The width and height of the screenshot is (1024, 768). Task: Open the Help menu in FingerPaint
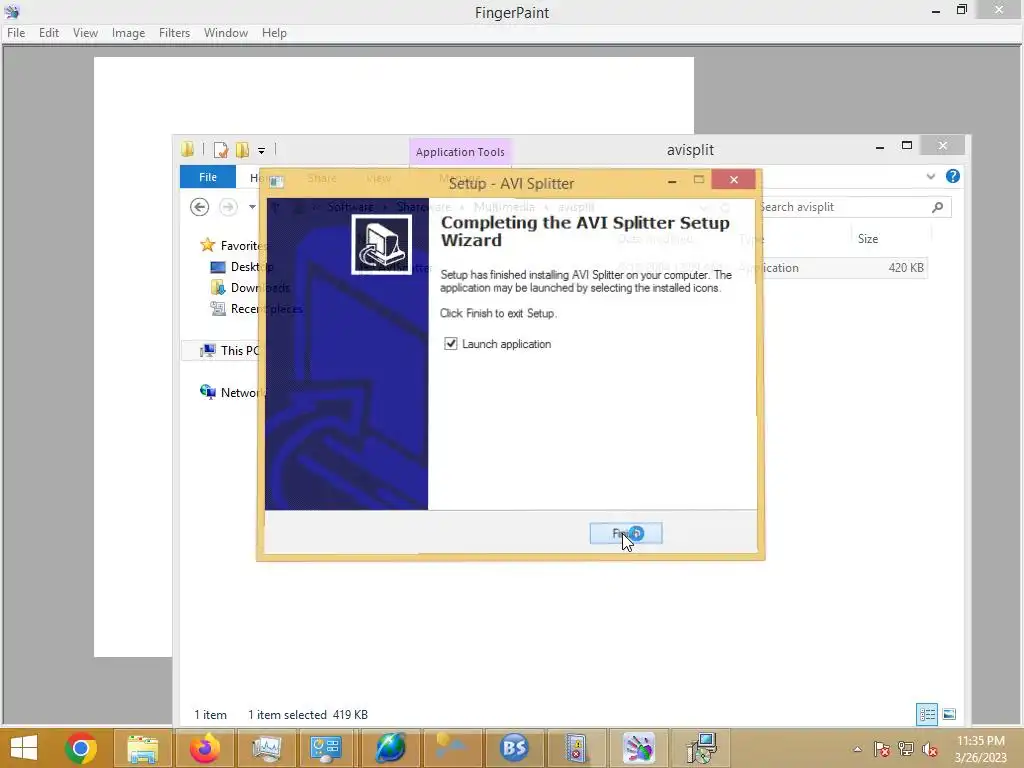[x=274, y=33]
